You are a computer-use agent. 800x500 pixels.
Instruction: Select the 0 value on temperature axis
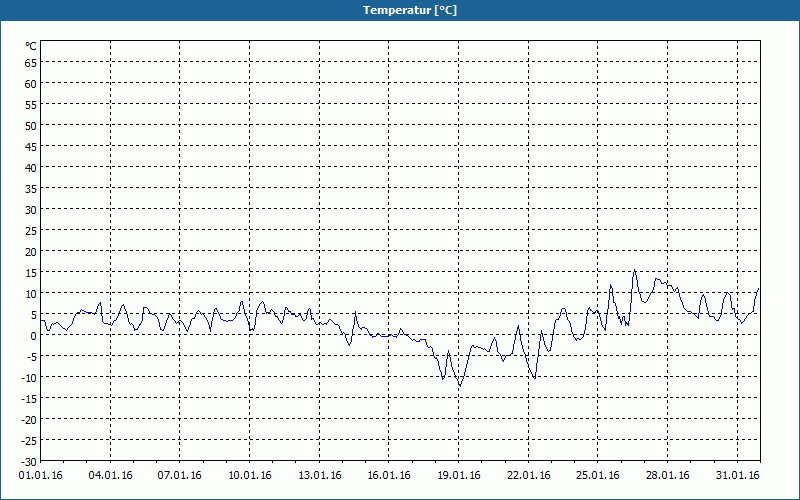(x=34, y=336)
